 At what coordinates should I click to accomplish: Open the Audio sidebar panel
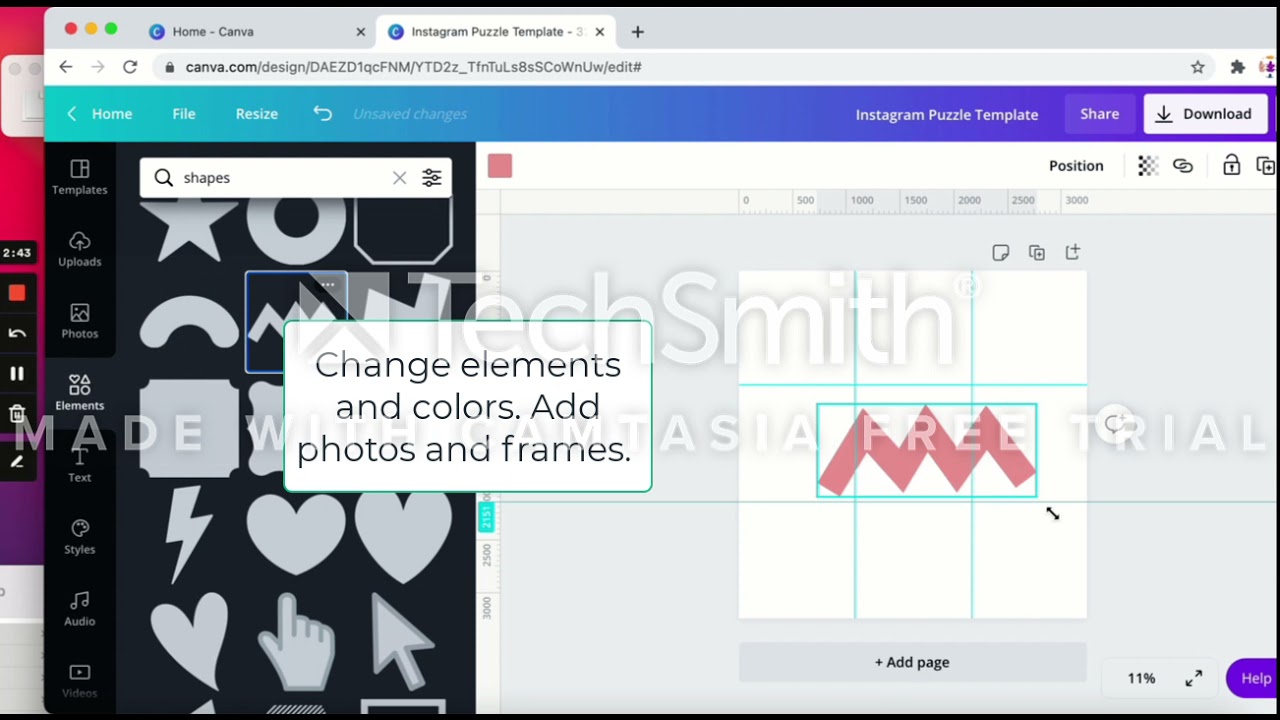pyautogui.click(x=80, y=609)
